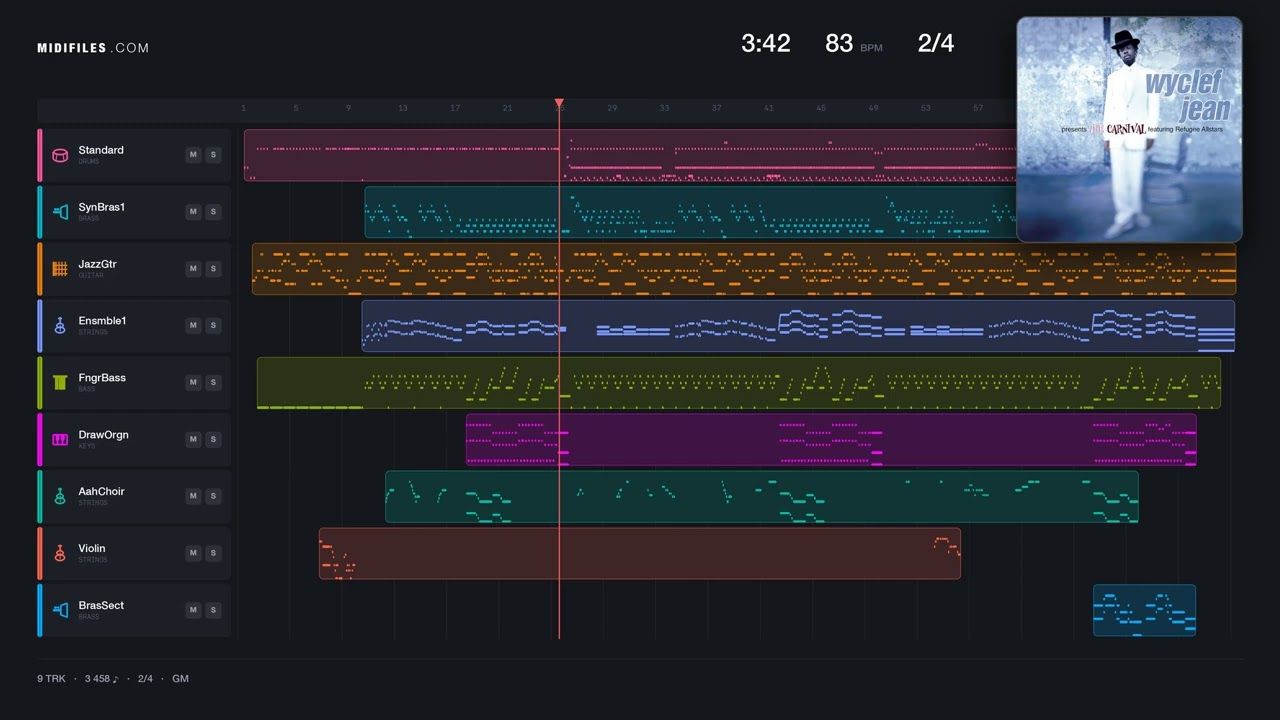
Task: Select the FngrBass note clip
Action: coord(739,383)
